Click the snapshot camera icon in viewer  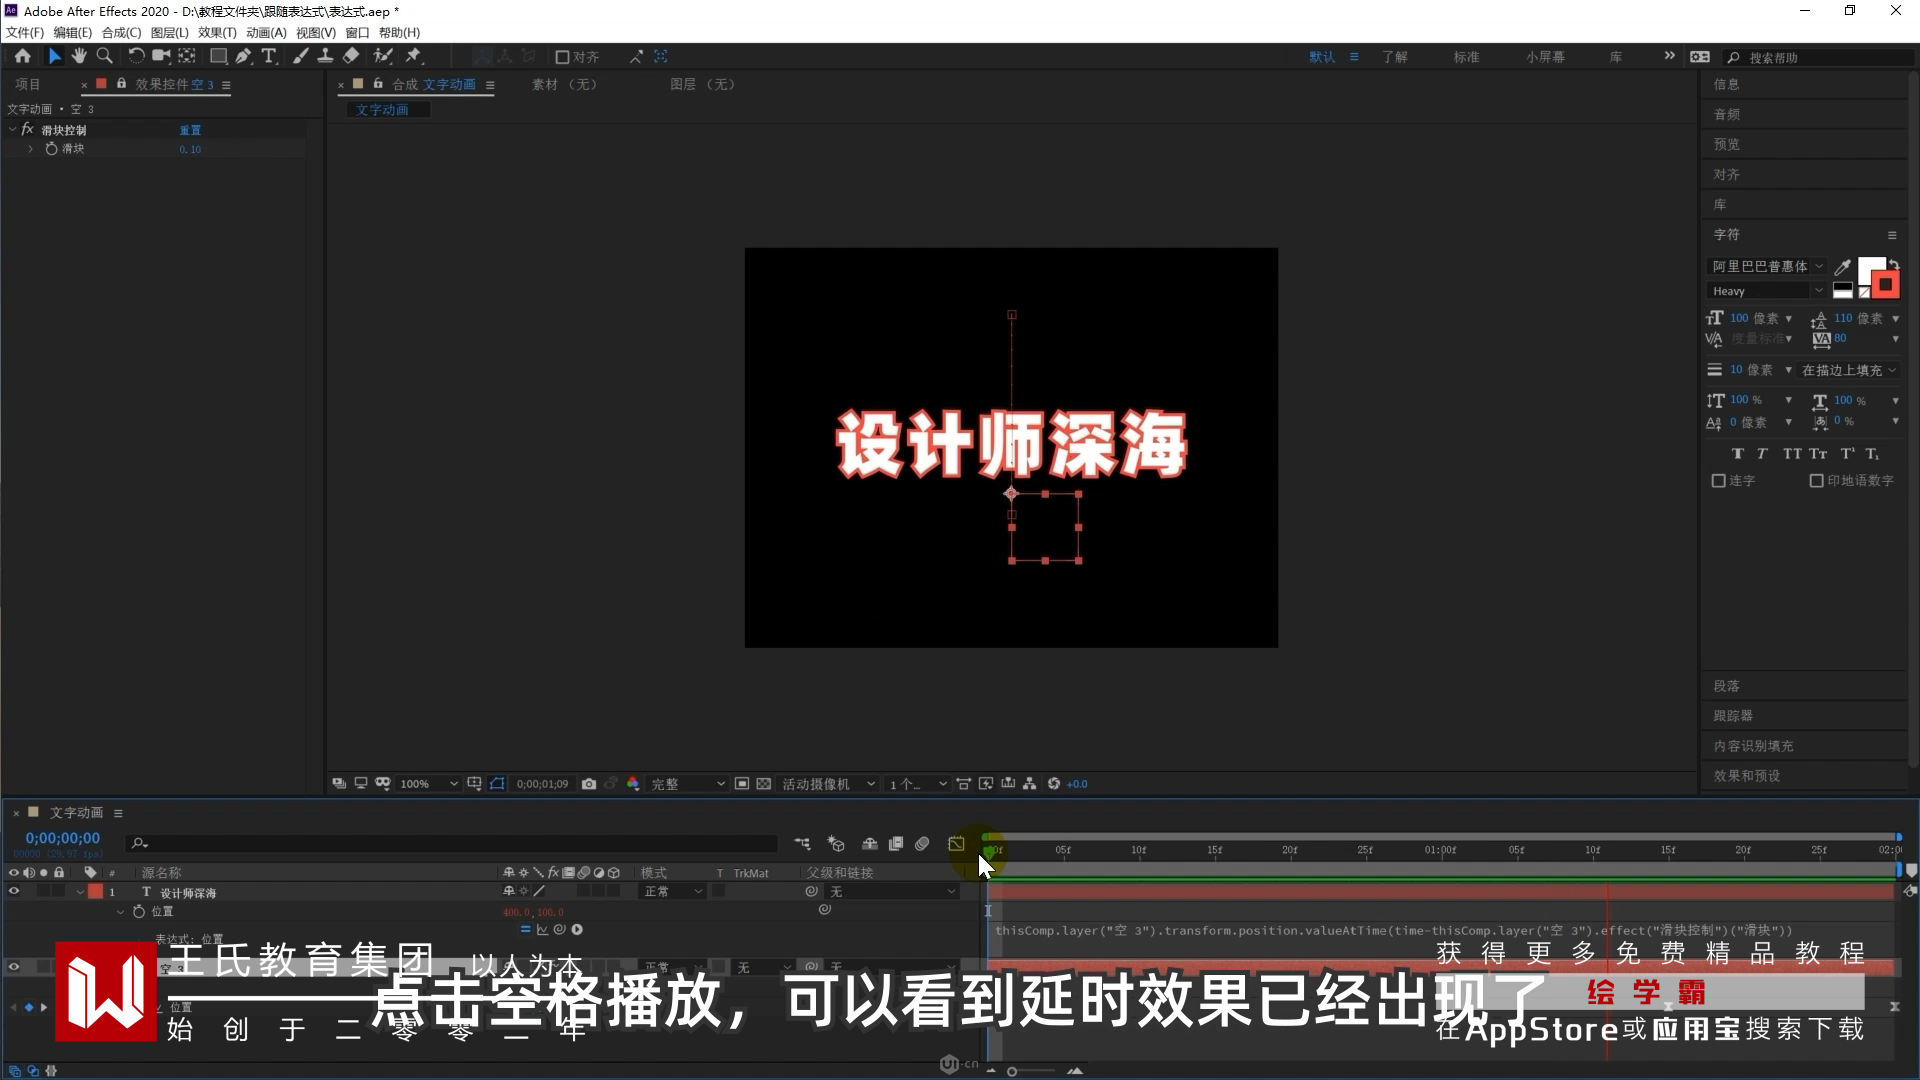coord(589,784)
